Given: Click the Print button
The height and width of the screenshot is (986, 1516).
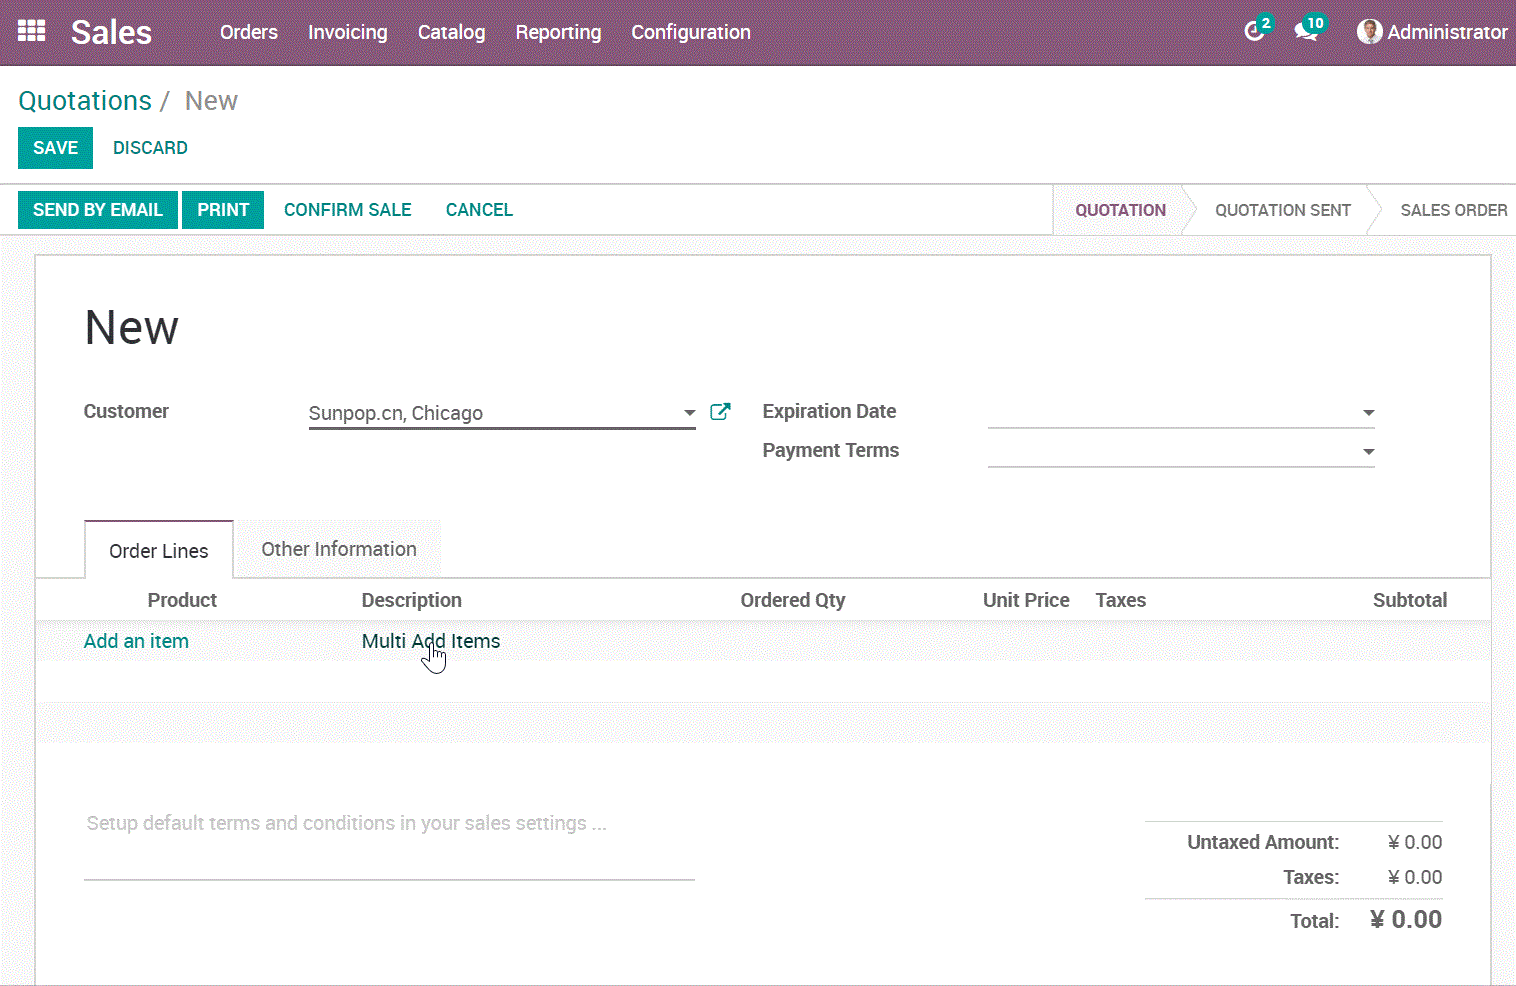Looking at the screenshot, I should coord(223,210).
